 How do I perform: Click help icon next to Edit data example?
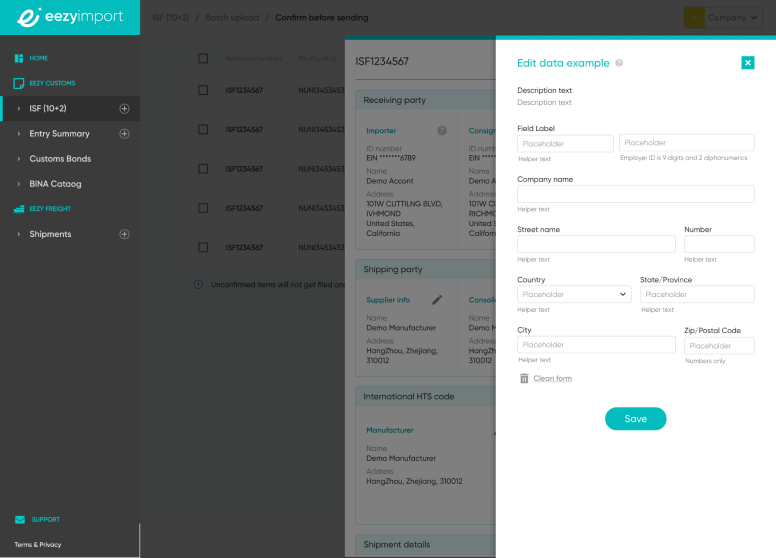(619, 63)
